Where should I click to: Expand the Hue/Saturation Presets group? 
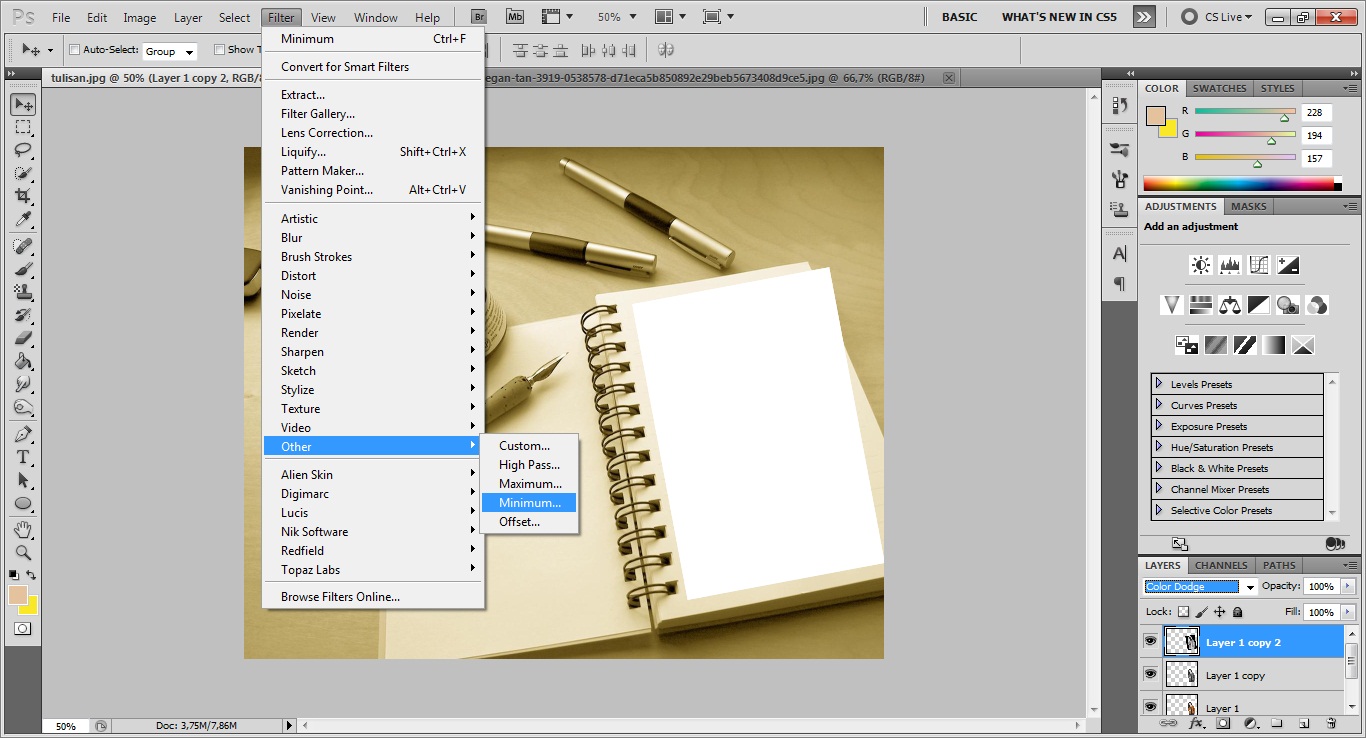[1159, 447]
